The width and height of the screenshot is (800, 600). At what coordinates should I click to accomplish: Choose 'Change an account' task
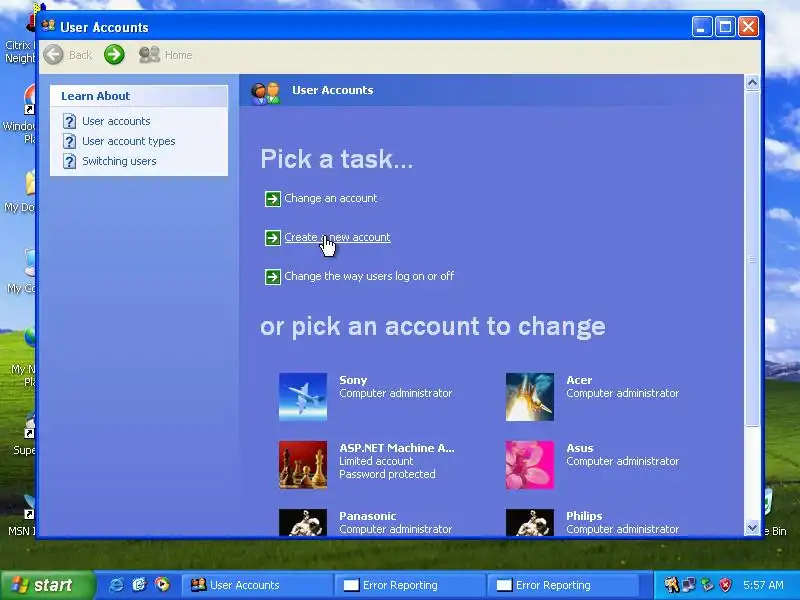coord(331,198)
